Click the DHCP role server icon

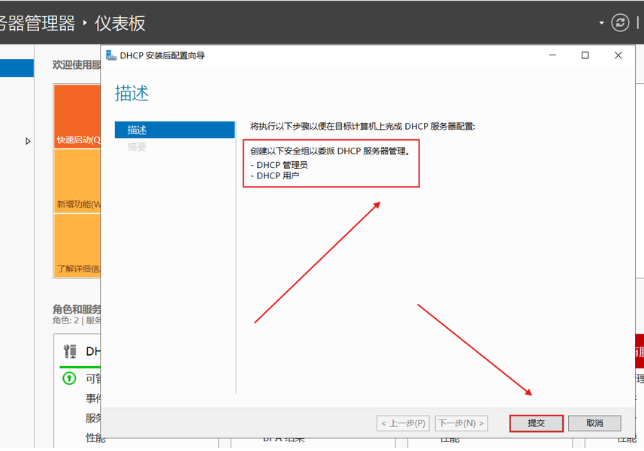pos(69,351)
